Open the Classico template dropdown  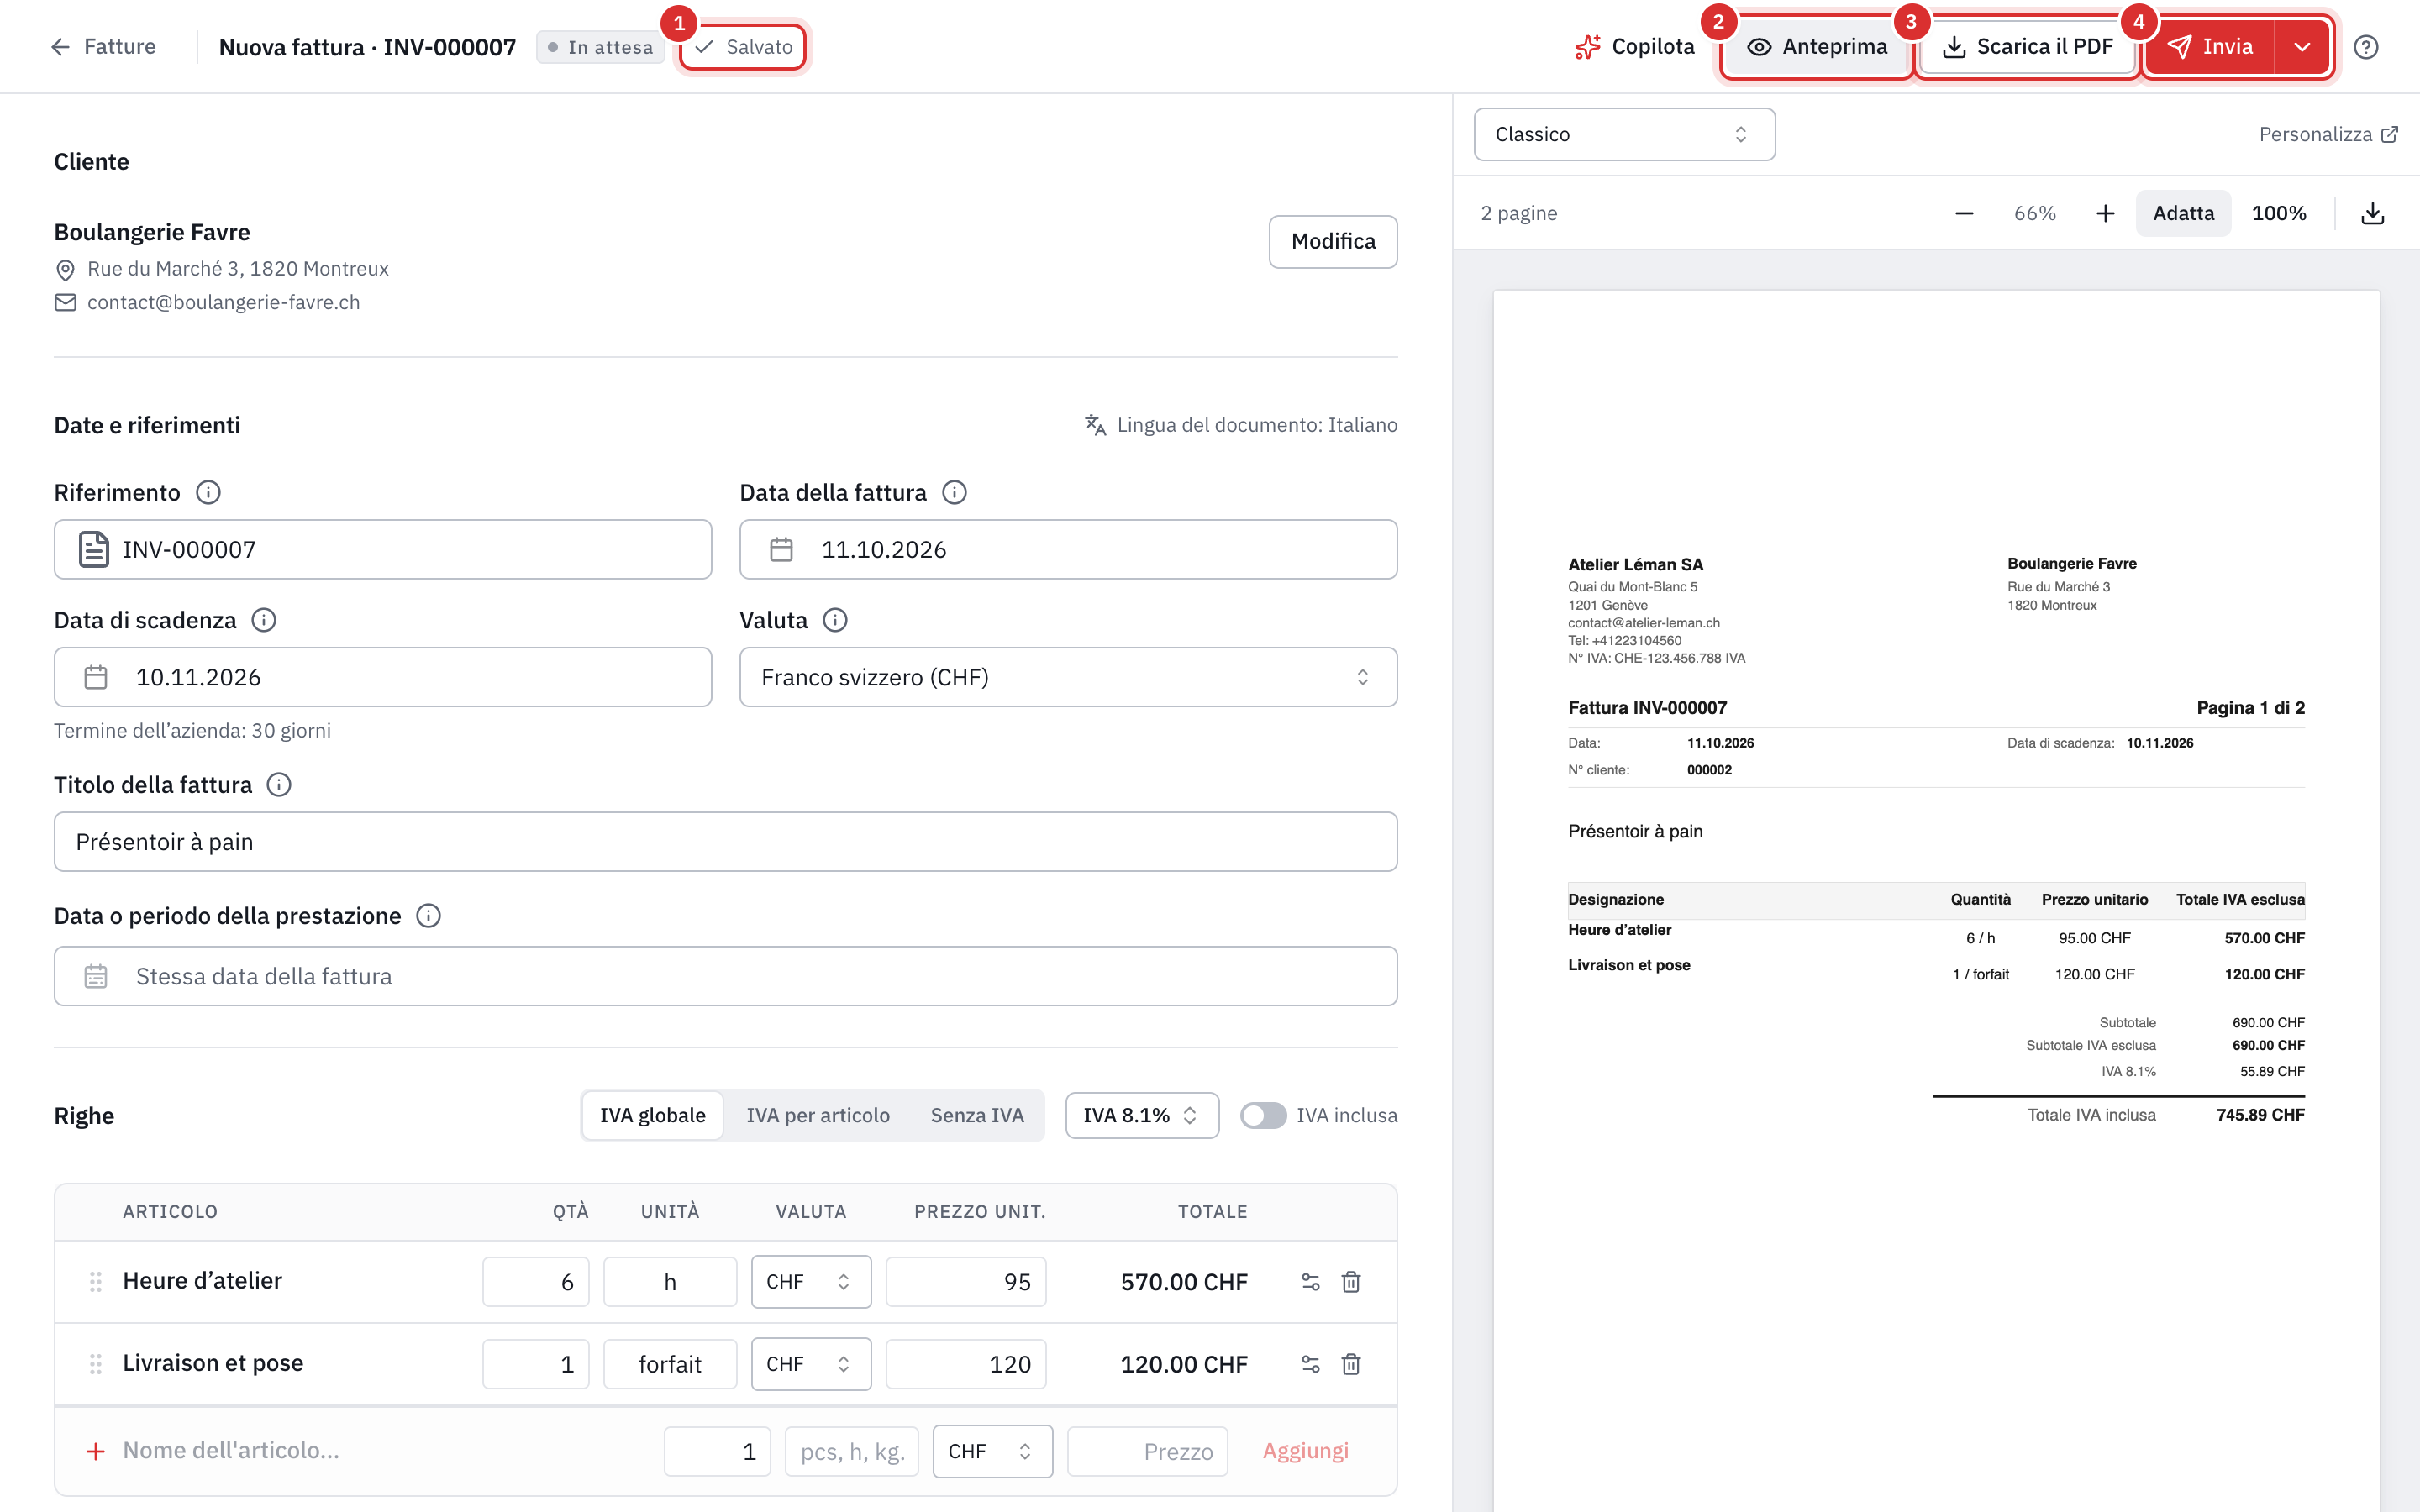(1624, 134)
